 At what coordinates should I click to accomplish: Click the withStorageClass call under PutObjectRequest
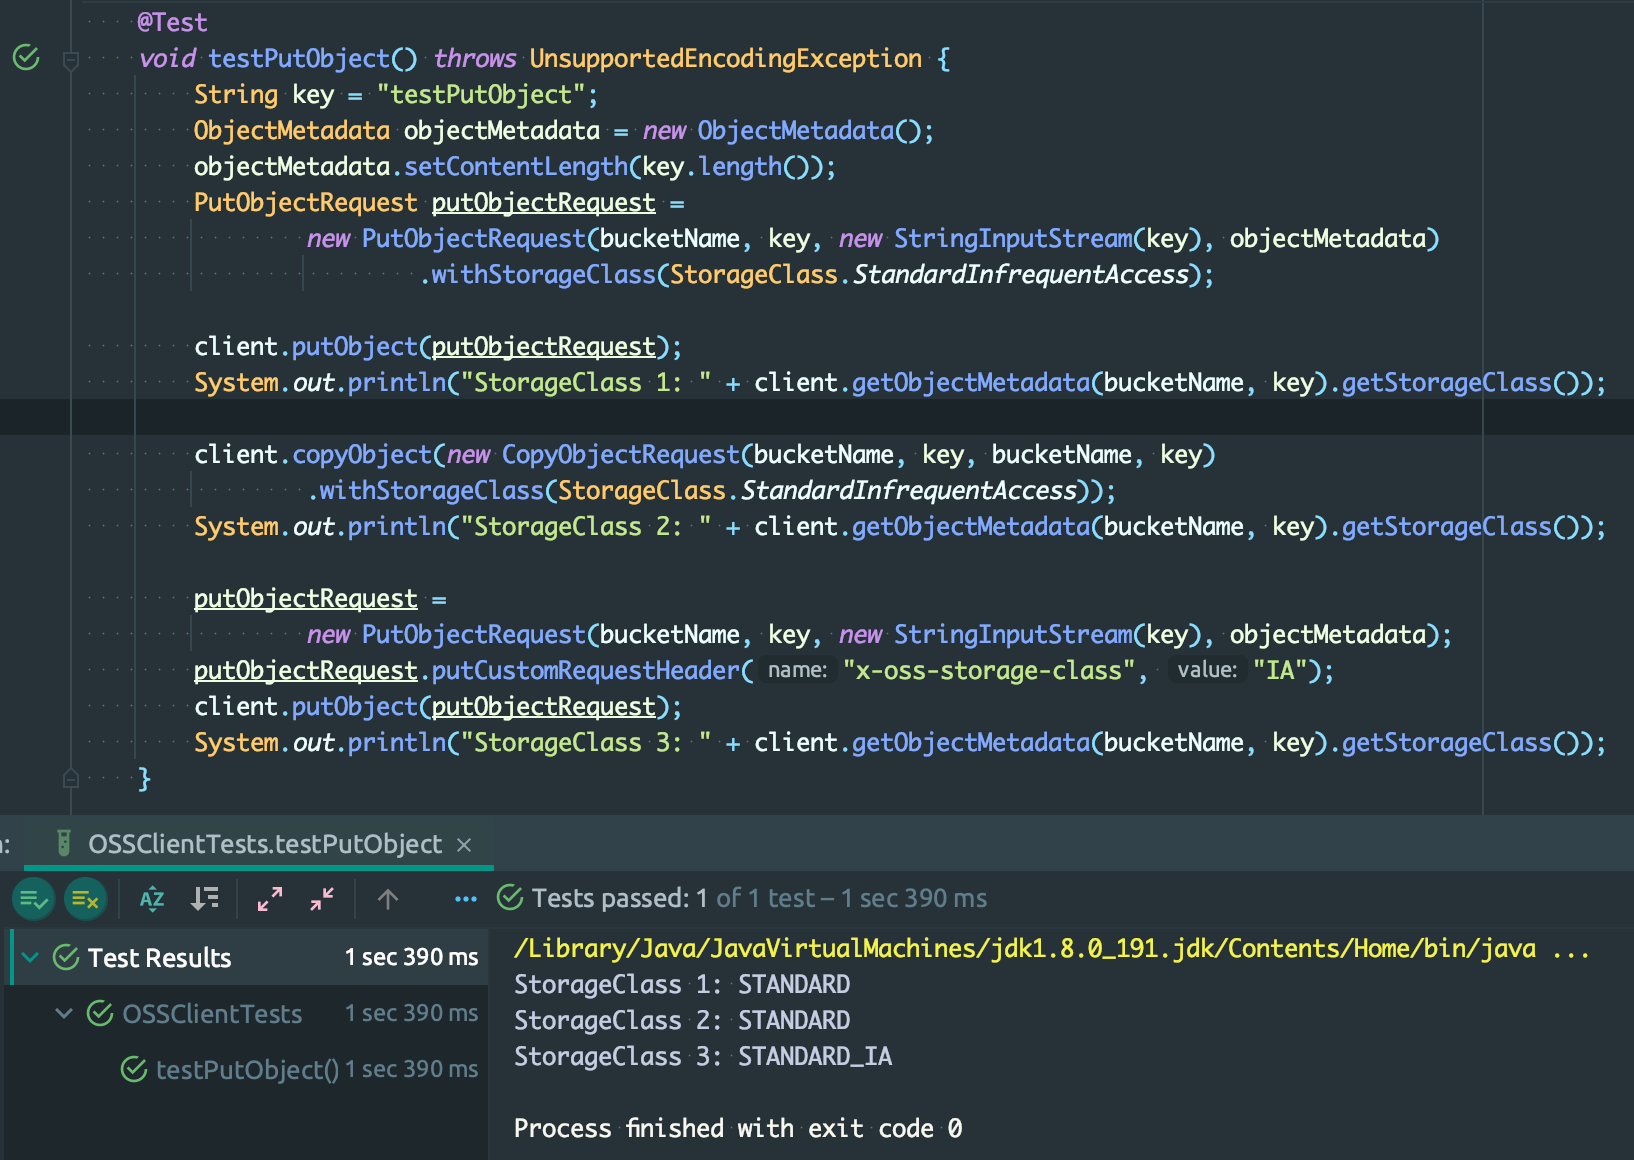click(543, 274)
